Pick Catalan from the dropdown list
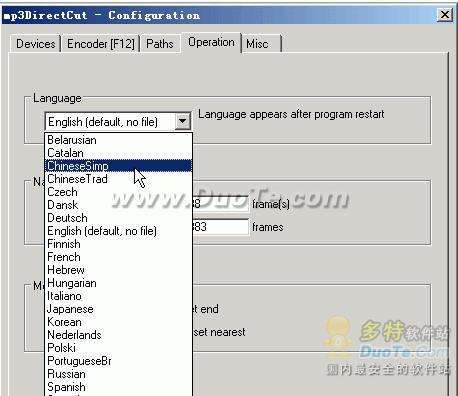The image size is (458, 396). click(118, 153)
